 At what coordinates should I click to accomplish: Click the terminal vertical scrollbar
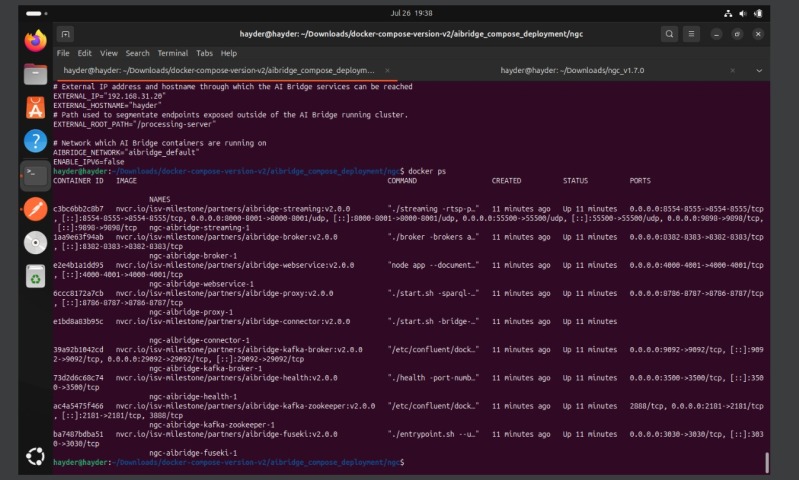click(x=767, y=462)
